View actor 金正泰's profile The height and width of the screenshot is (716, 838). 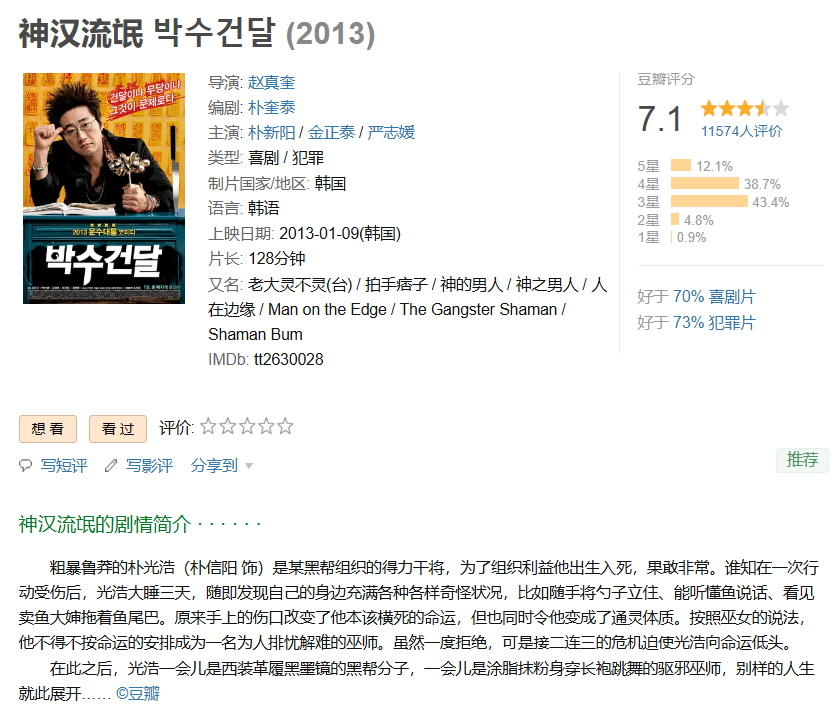pos(331,133)
